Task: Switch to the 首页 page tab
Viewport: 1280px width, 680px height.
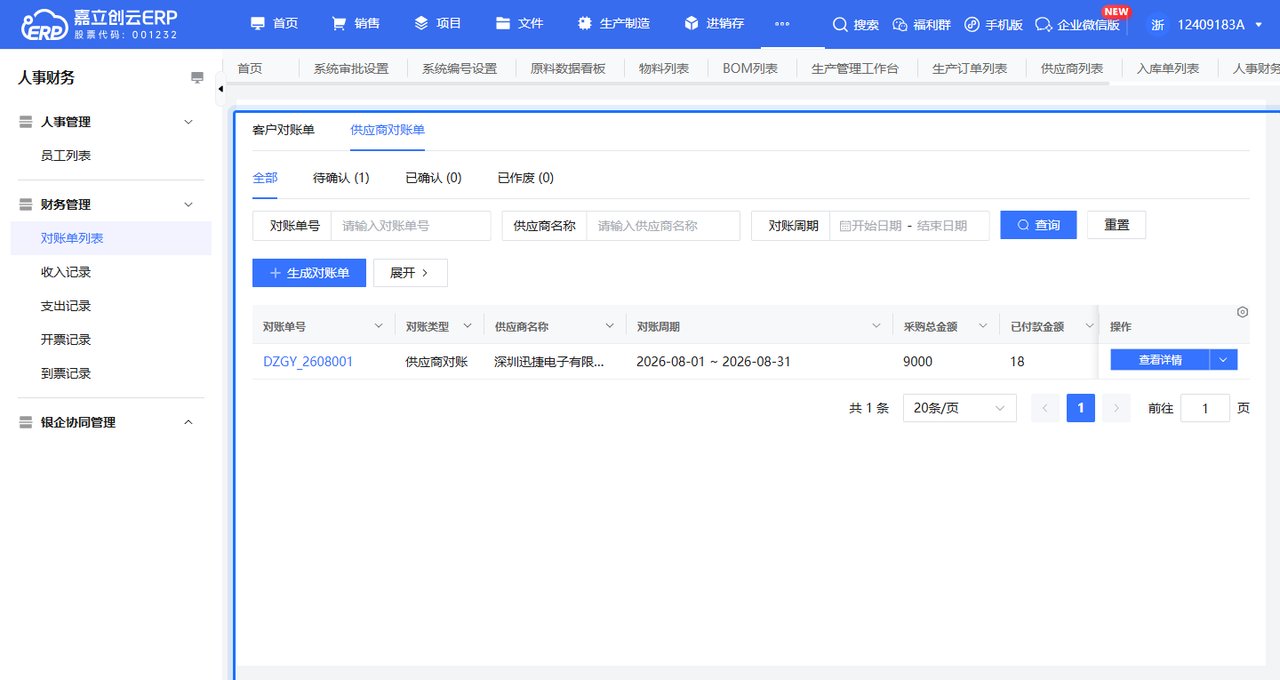Action: [250, 69]
